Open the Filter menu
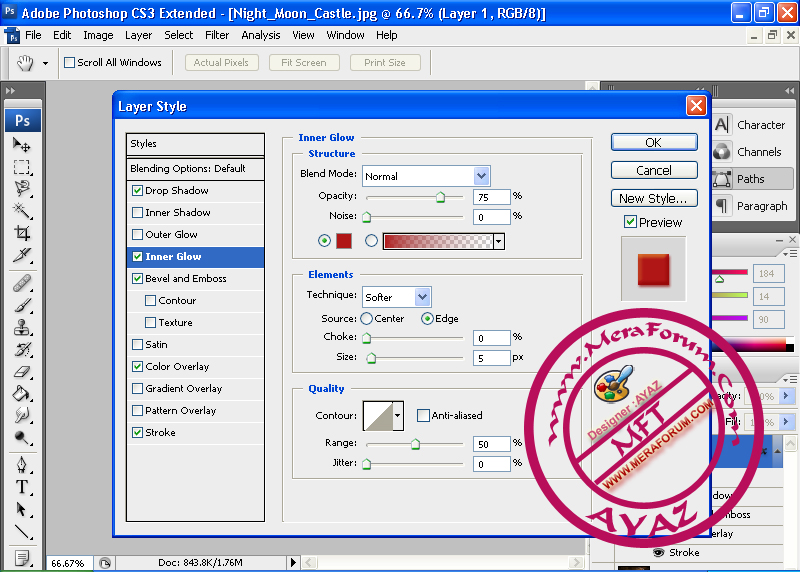This screenshot has width=800, height=572. pos(217,35)
